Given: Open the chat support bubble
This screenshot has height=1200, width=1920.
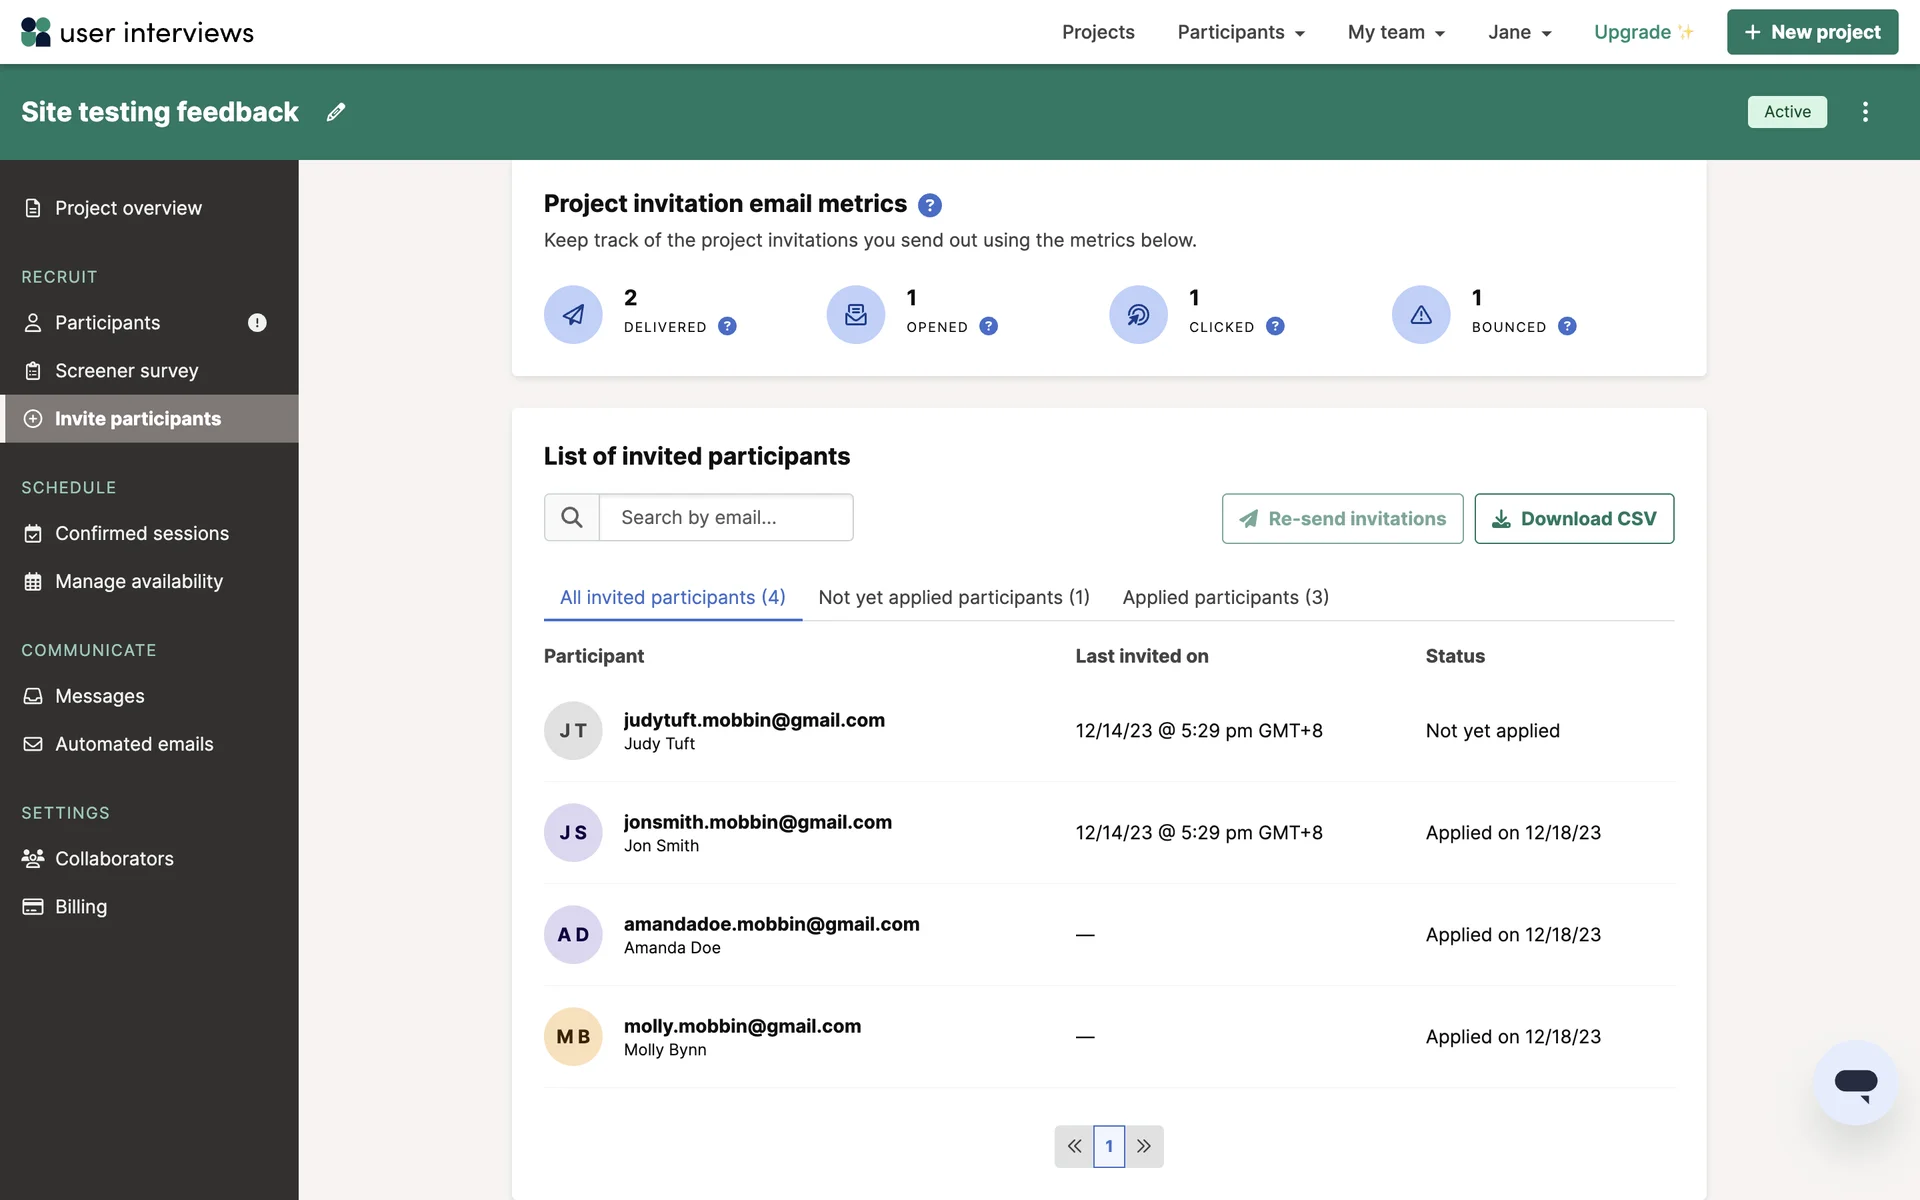Looking at the screenshot, I should coord(1855,1083).
